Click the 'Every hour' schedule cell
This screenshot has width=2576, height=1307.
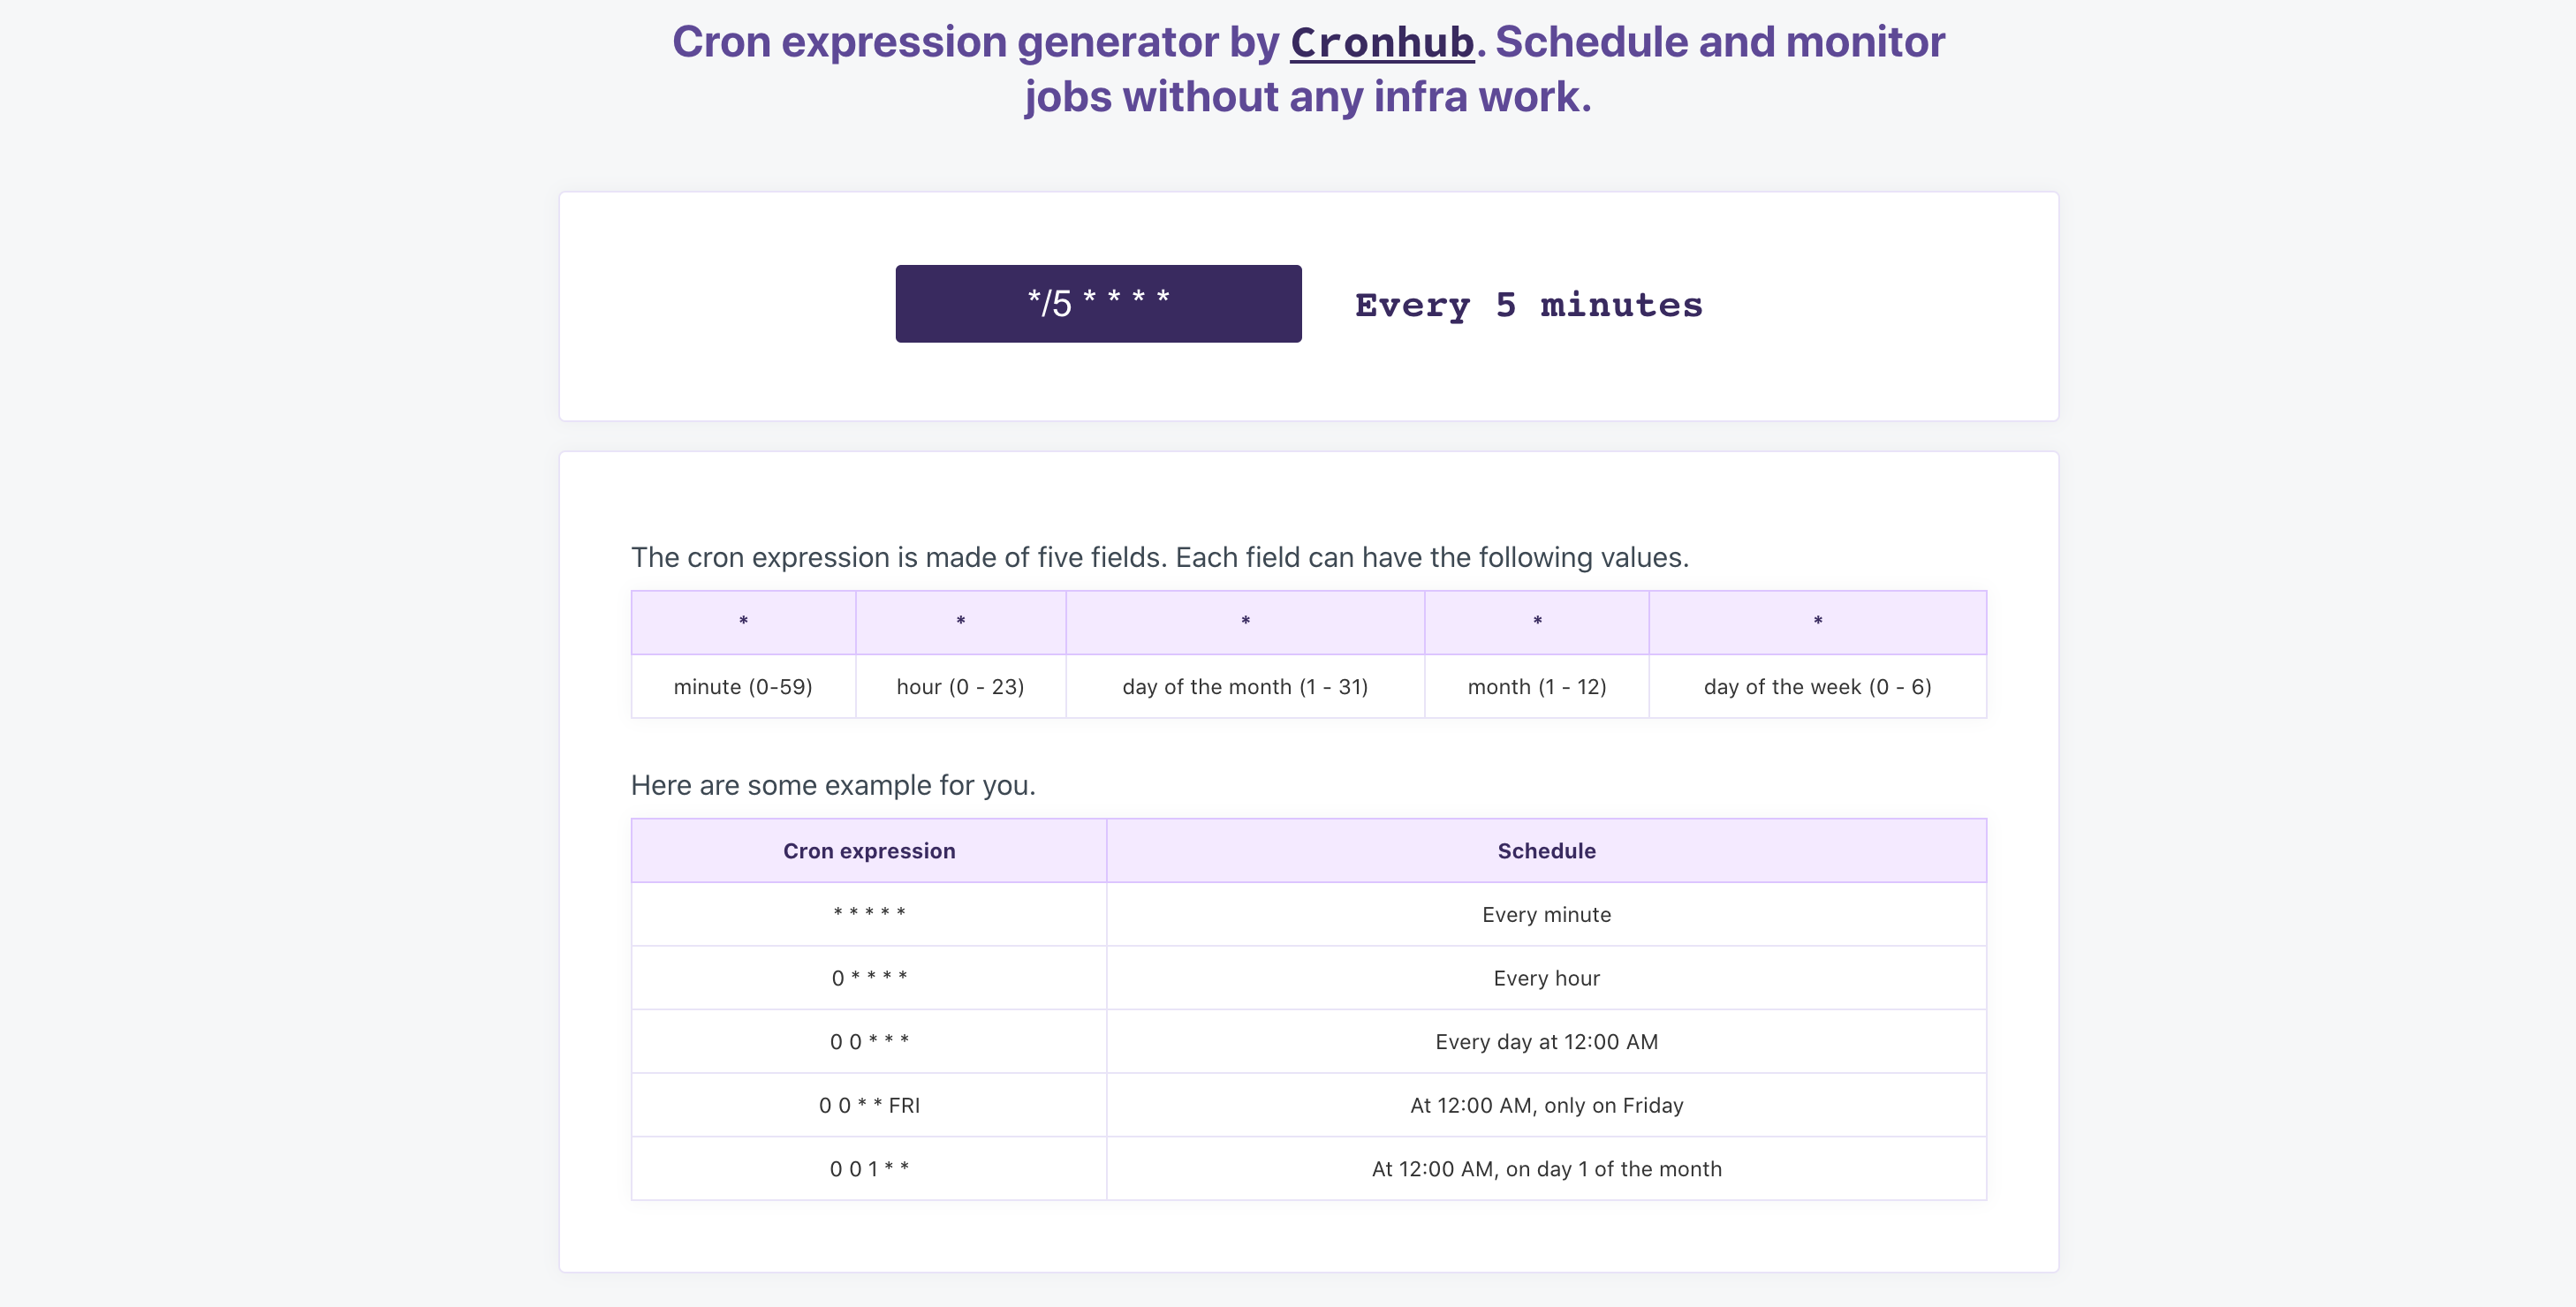tap(1546, 978)
